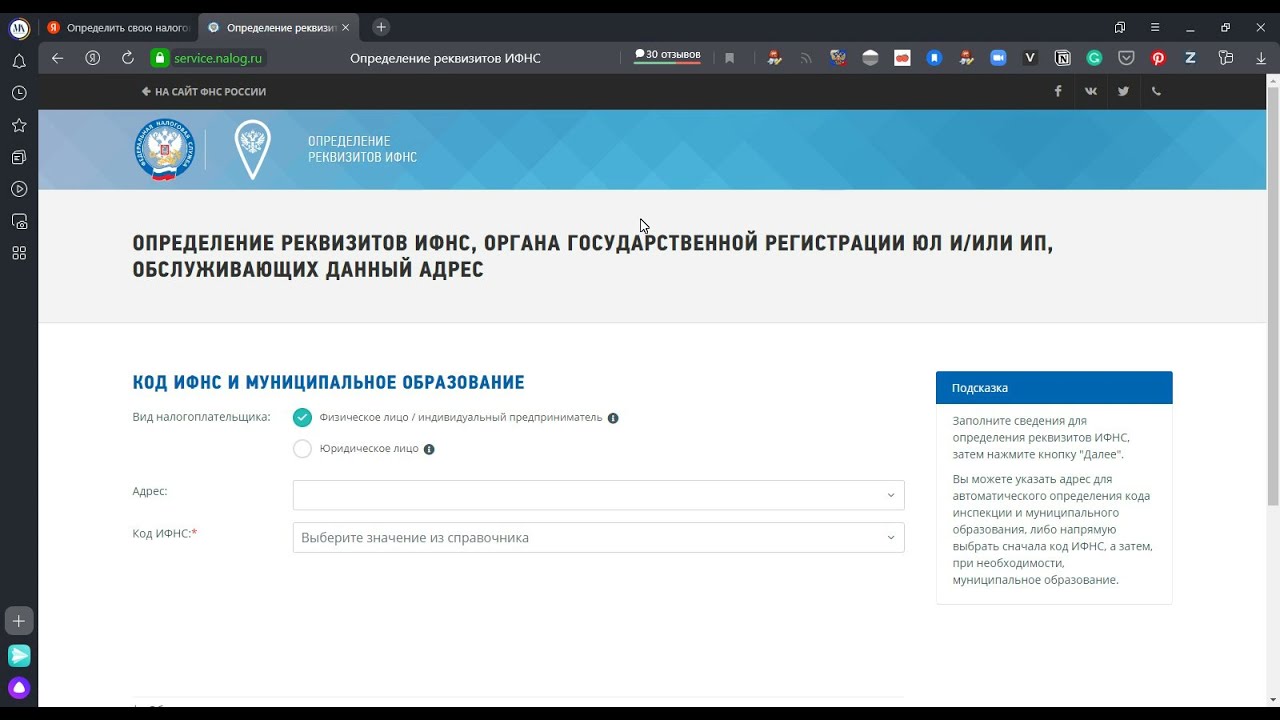This screenshot has width=1280, height=720.
Task: Click the RSS feed icon in the address bar
Action: 806,58
